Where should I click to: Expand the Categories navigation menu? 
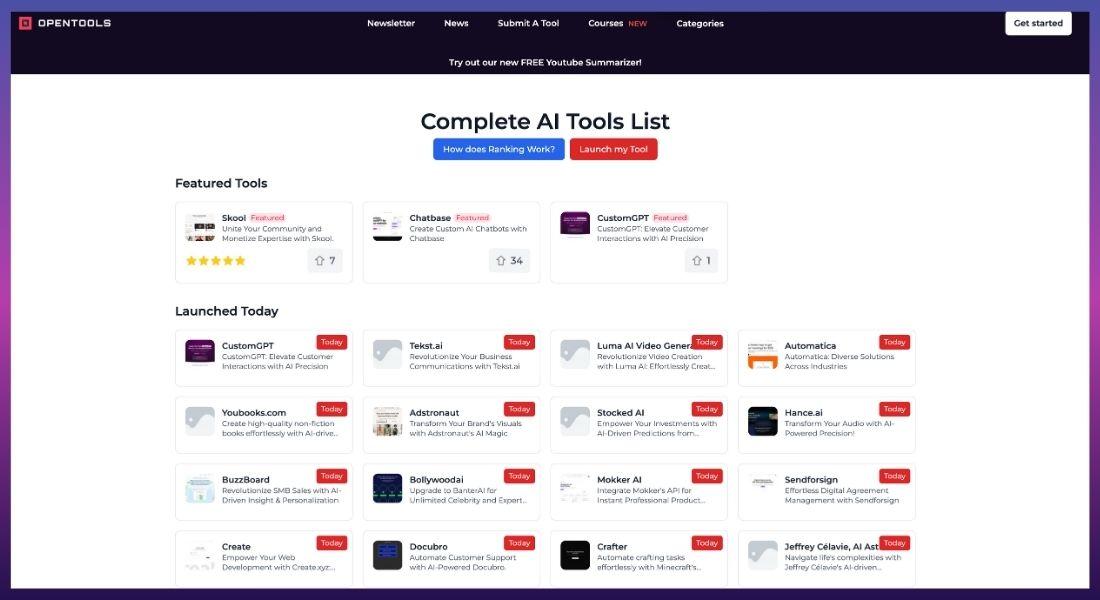coord(700,23)
